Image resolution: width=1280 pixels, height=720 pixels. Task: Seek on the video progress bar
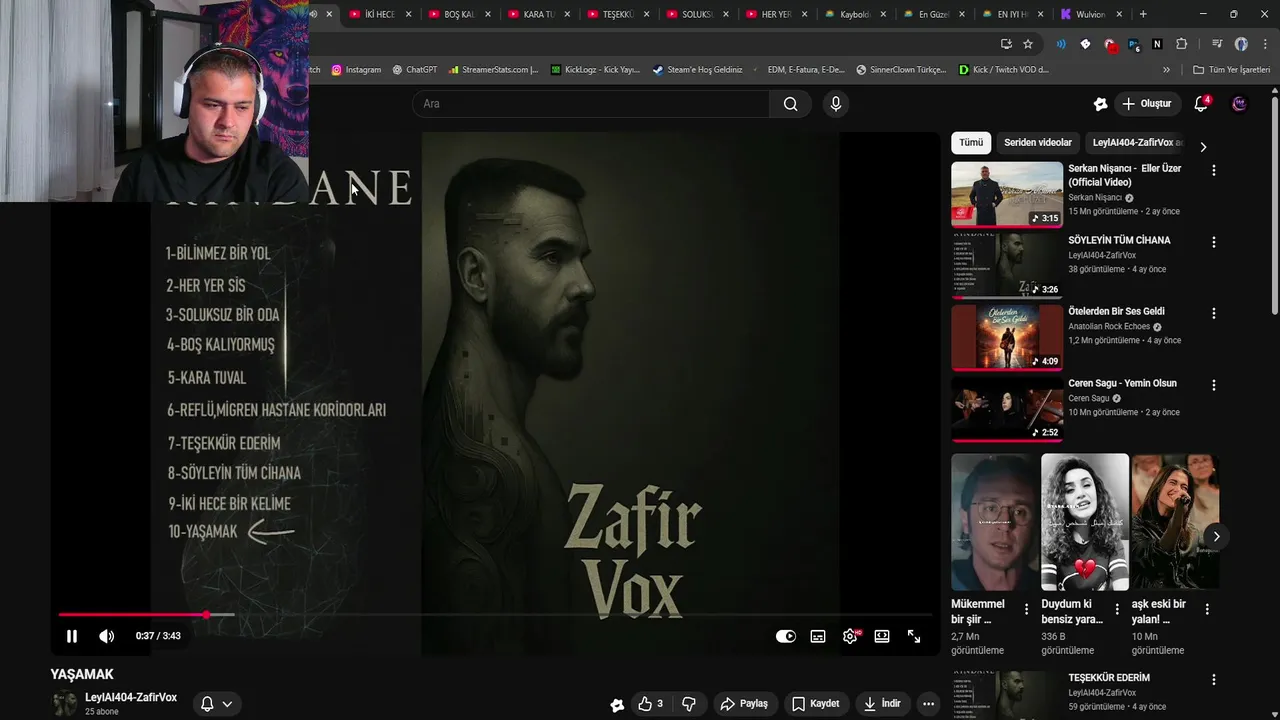[x=495, y=615]
